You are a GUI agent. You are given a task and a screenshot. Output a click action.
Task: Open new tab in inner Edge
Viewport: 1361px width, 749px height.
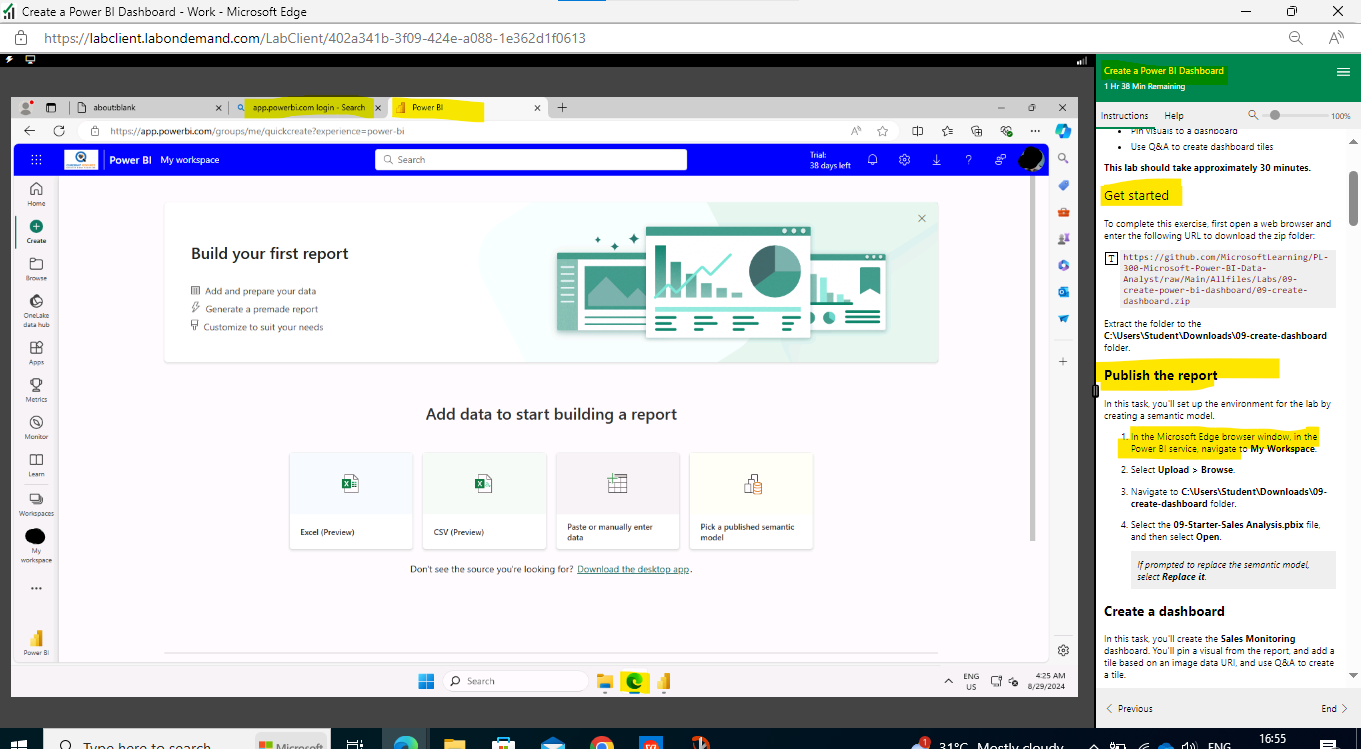562,107
